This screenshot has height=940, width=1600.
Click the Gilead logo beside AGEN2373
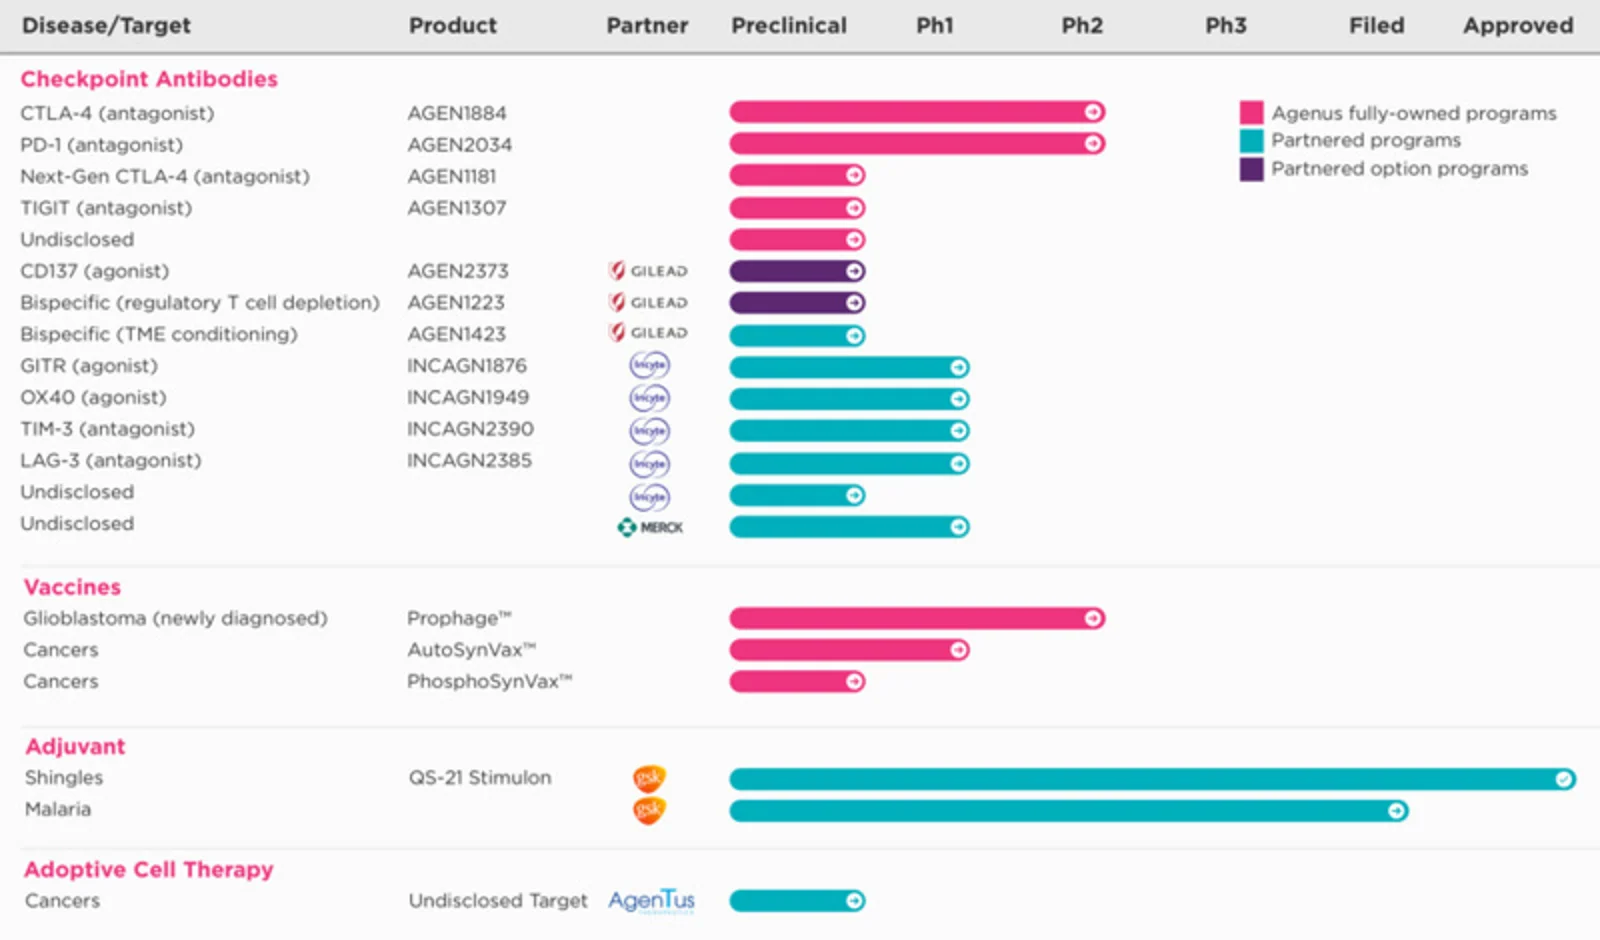tap(648, 271)
